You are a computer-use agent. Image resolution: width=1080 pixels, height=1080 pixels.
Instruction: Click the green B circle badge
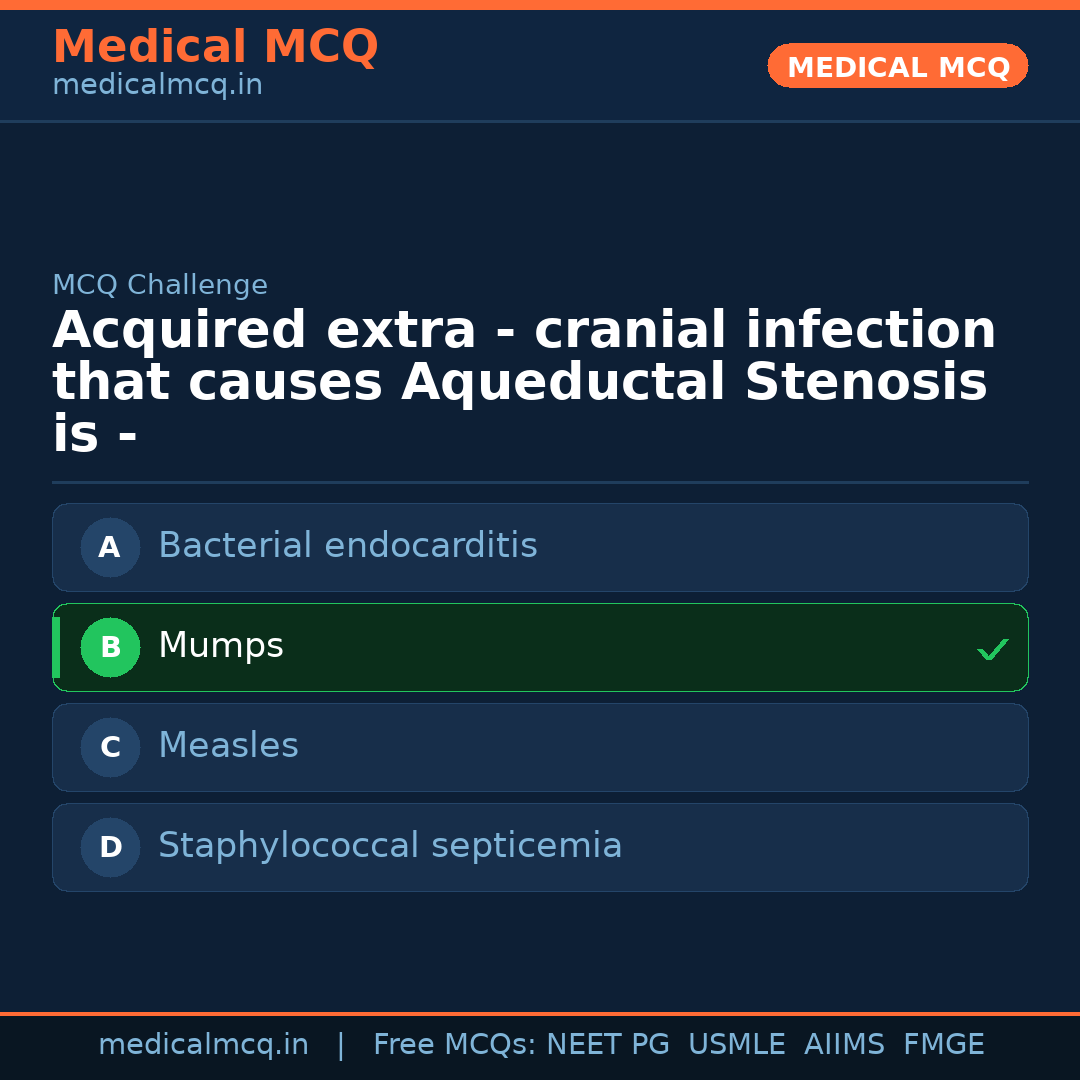click(x=110, y=647)
